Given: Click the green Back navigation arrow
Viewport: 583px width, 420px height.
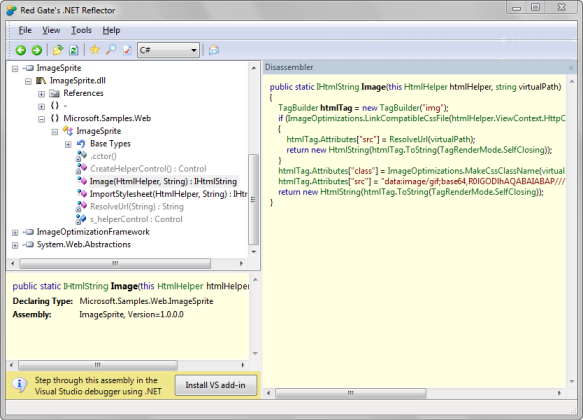Looking at the screenshot, I should [21, 50].
